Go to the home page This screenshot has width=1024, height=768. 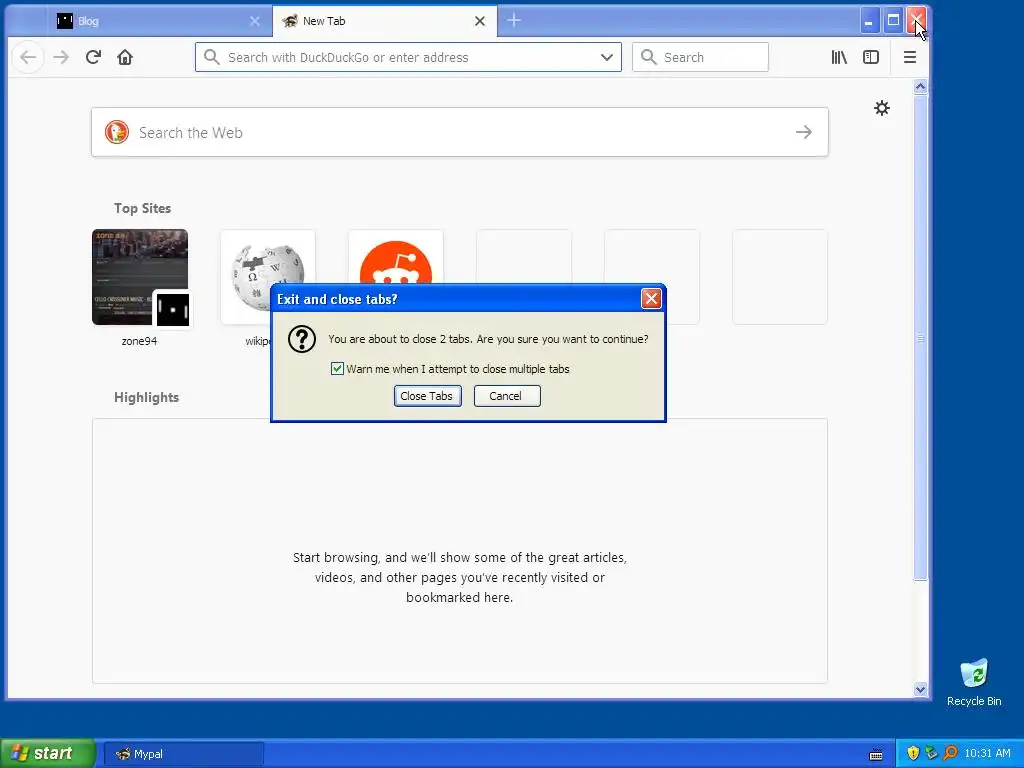point(125,57)
